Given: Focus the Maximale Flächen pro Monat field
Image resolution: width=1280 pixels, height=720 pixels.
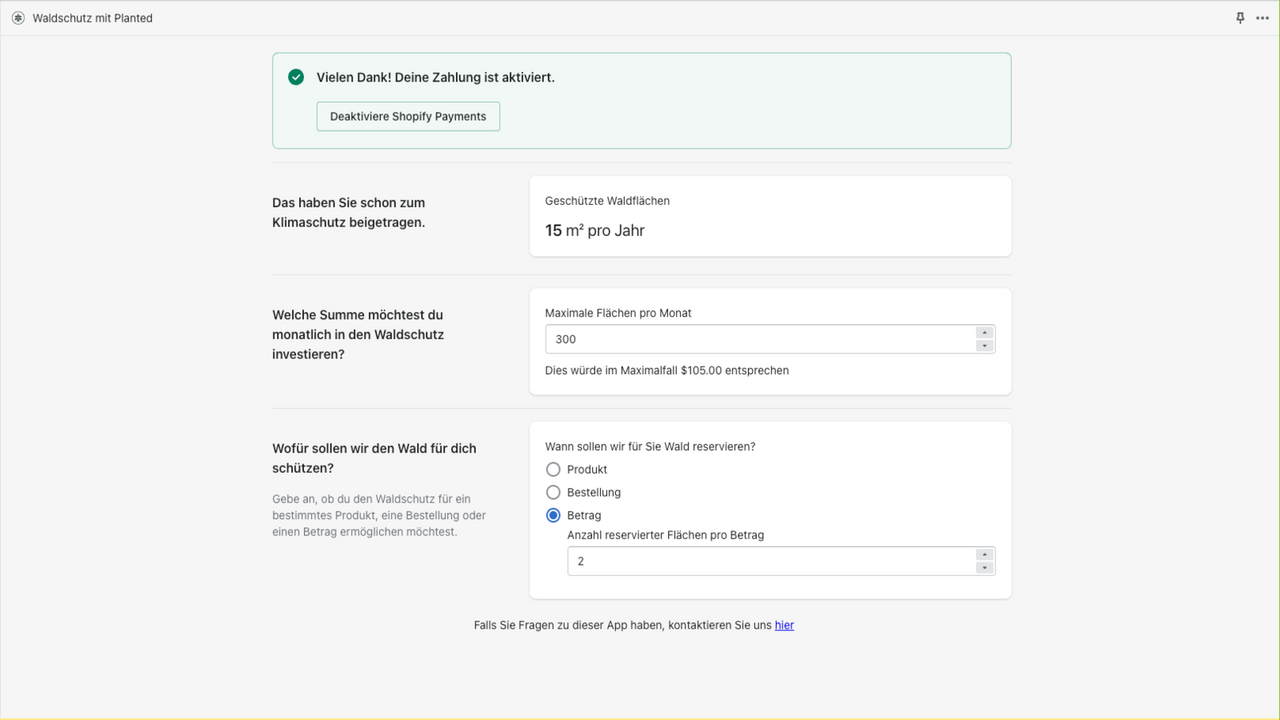Looking at the screenshot, I should tap(770, 339).
